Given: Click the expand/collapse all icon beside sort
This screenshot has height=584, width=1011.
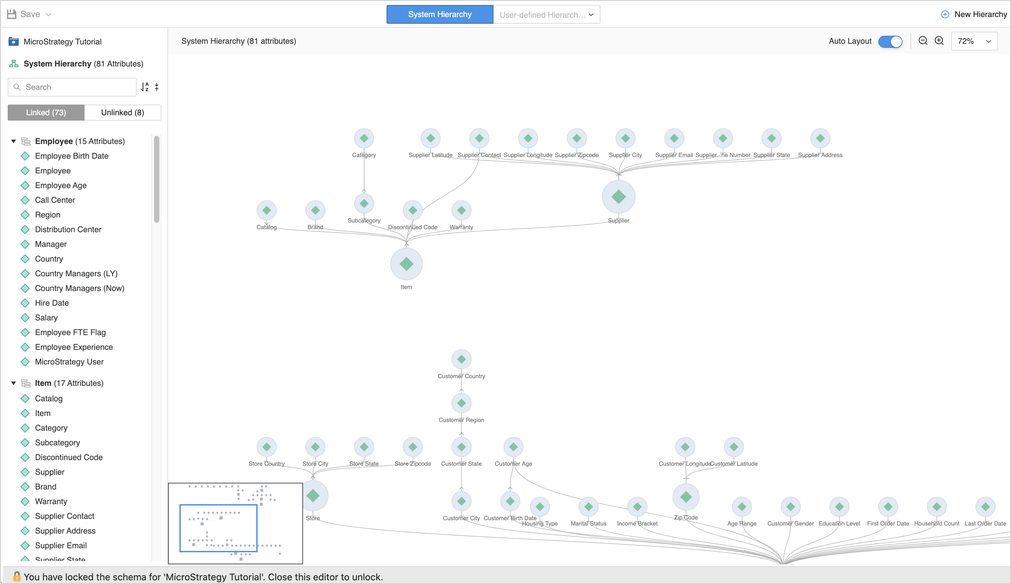Looking at the screenshot, I should [x=157, y=87].
